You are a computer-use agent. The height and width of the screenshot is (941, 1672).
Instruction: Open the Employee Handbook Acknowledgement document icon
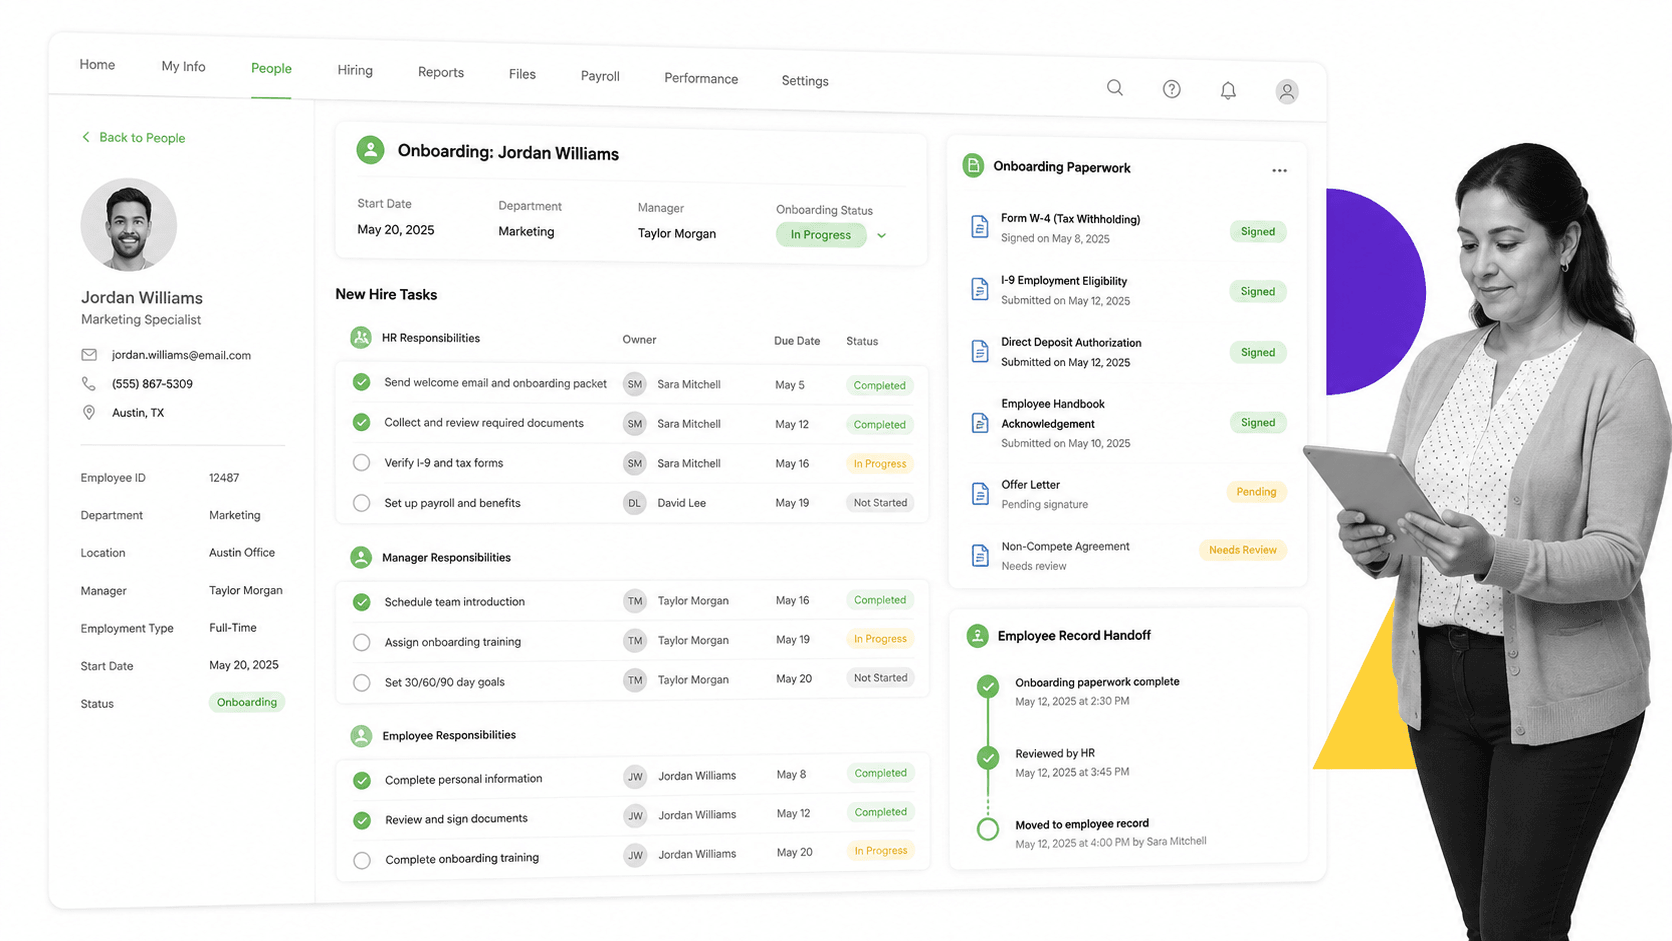point(980,423)
